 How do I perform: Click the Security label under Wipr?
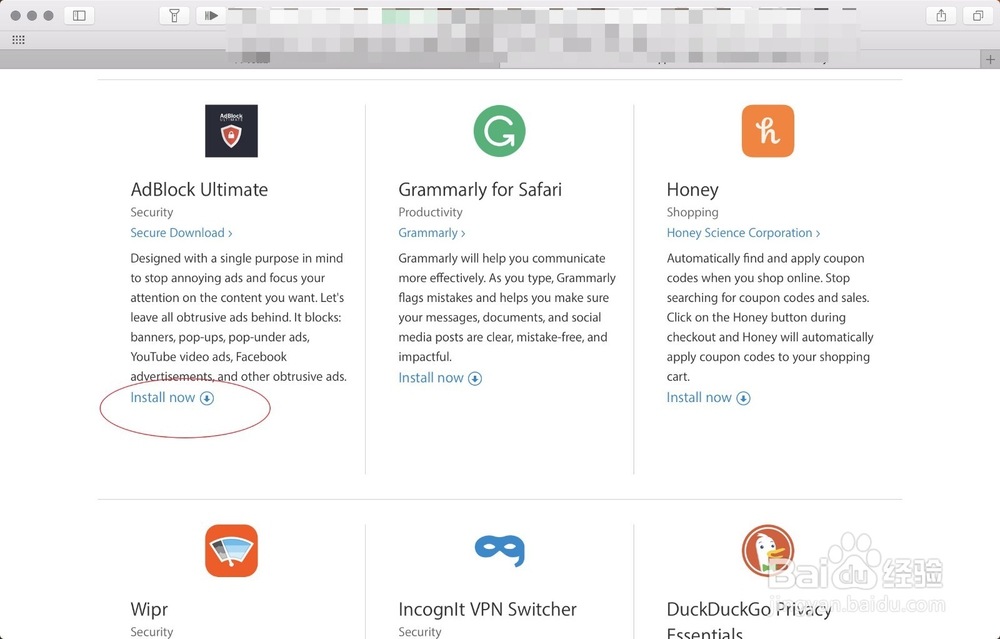click(x=152, y=631)
